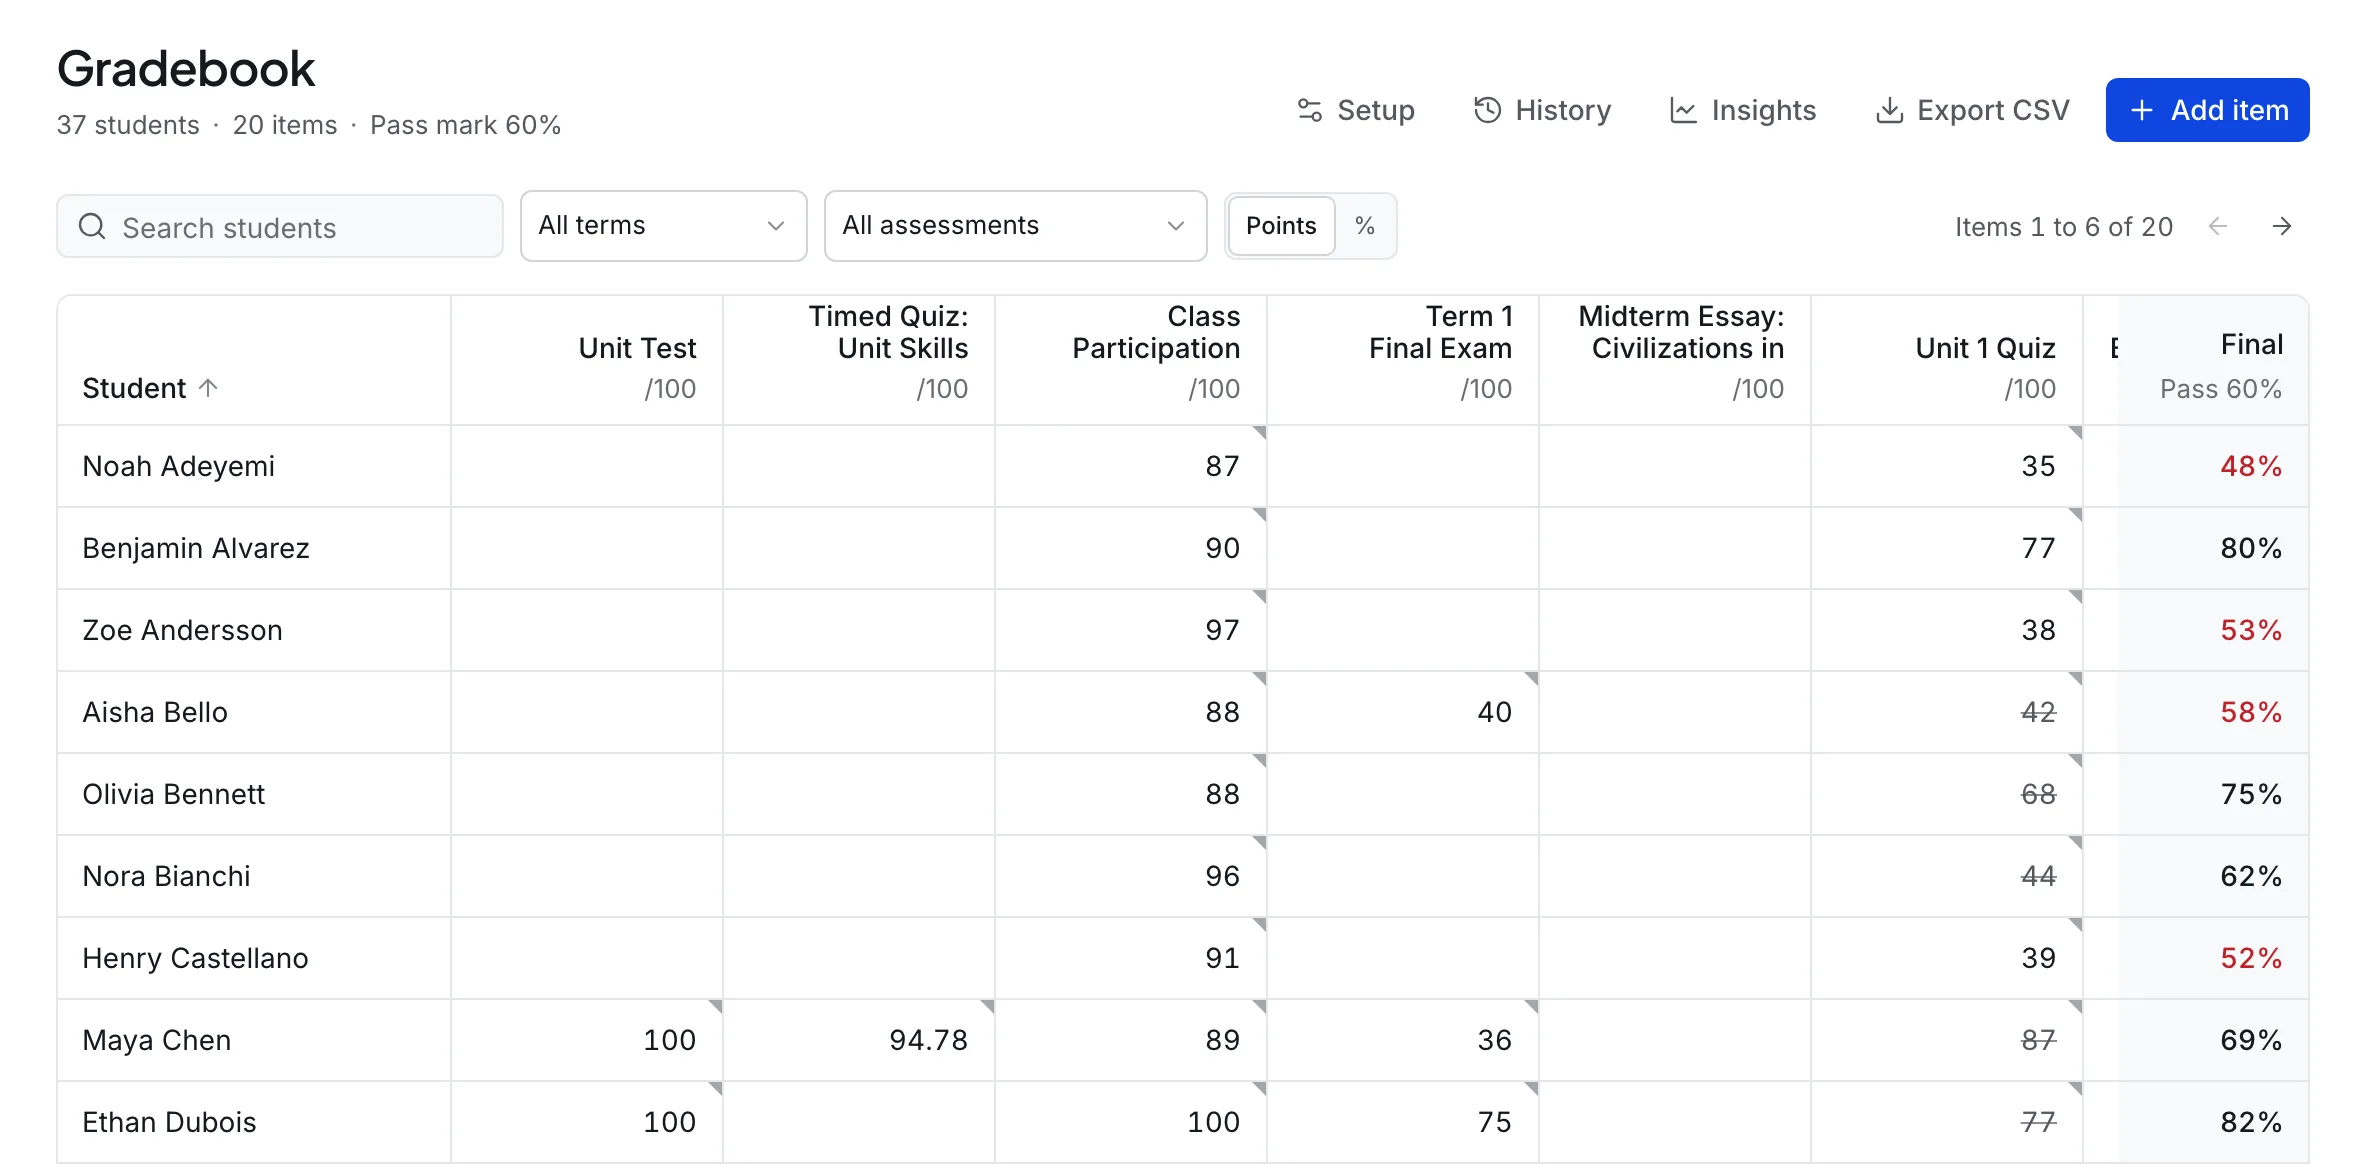
Task: View Insights chart
Action: click(x=1743, y=110)
